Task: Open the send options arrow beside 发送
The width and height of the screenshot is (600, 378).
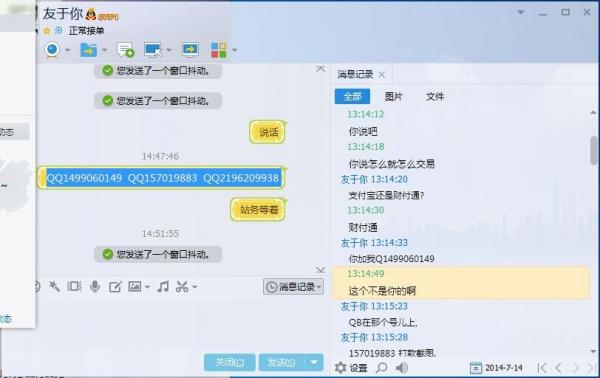Action: (x=314, y=362)
